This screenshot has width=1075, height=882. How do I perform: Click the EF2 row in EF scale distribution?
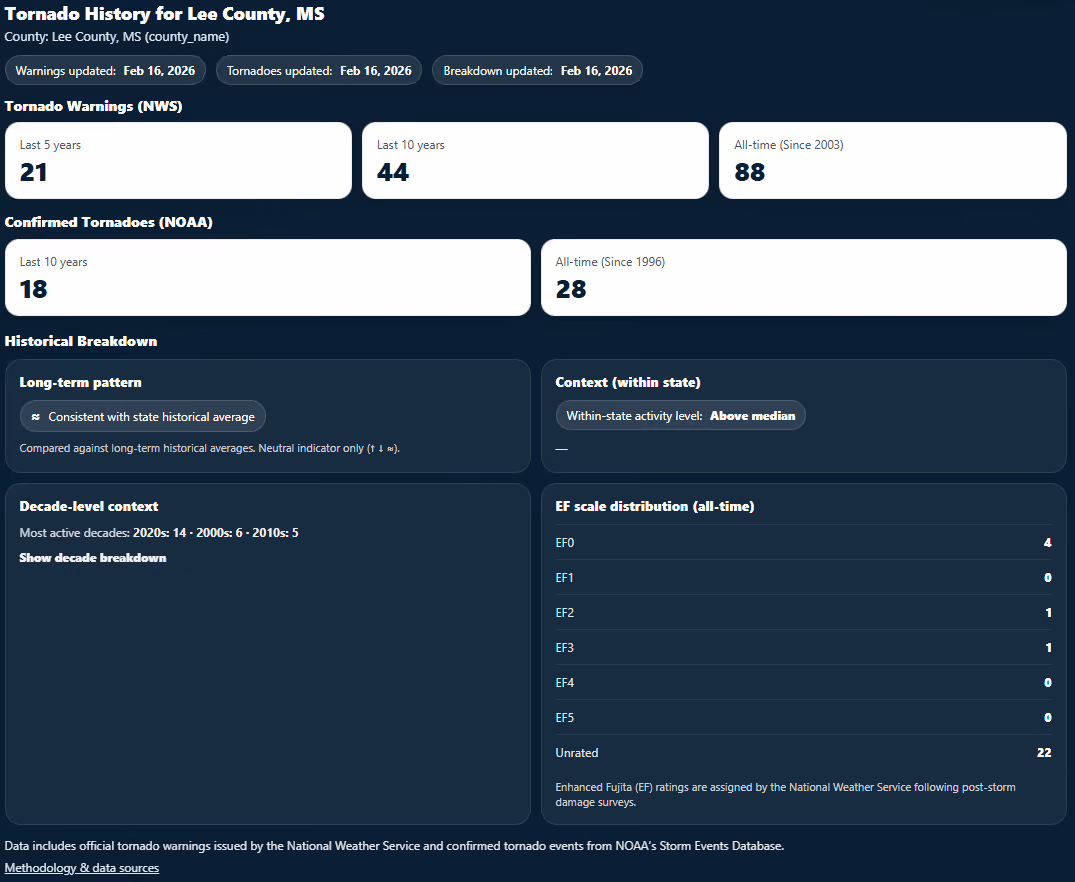[804, 612]
